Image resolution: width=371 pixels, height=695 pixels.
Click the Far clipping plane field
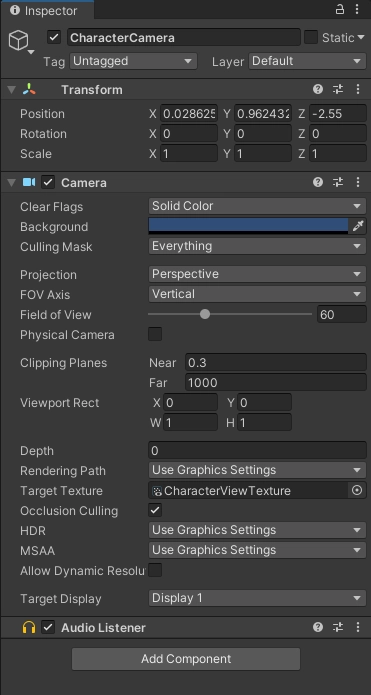pyautogui.click(x=276, y=383)
